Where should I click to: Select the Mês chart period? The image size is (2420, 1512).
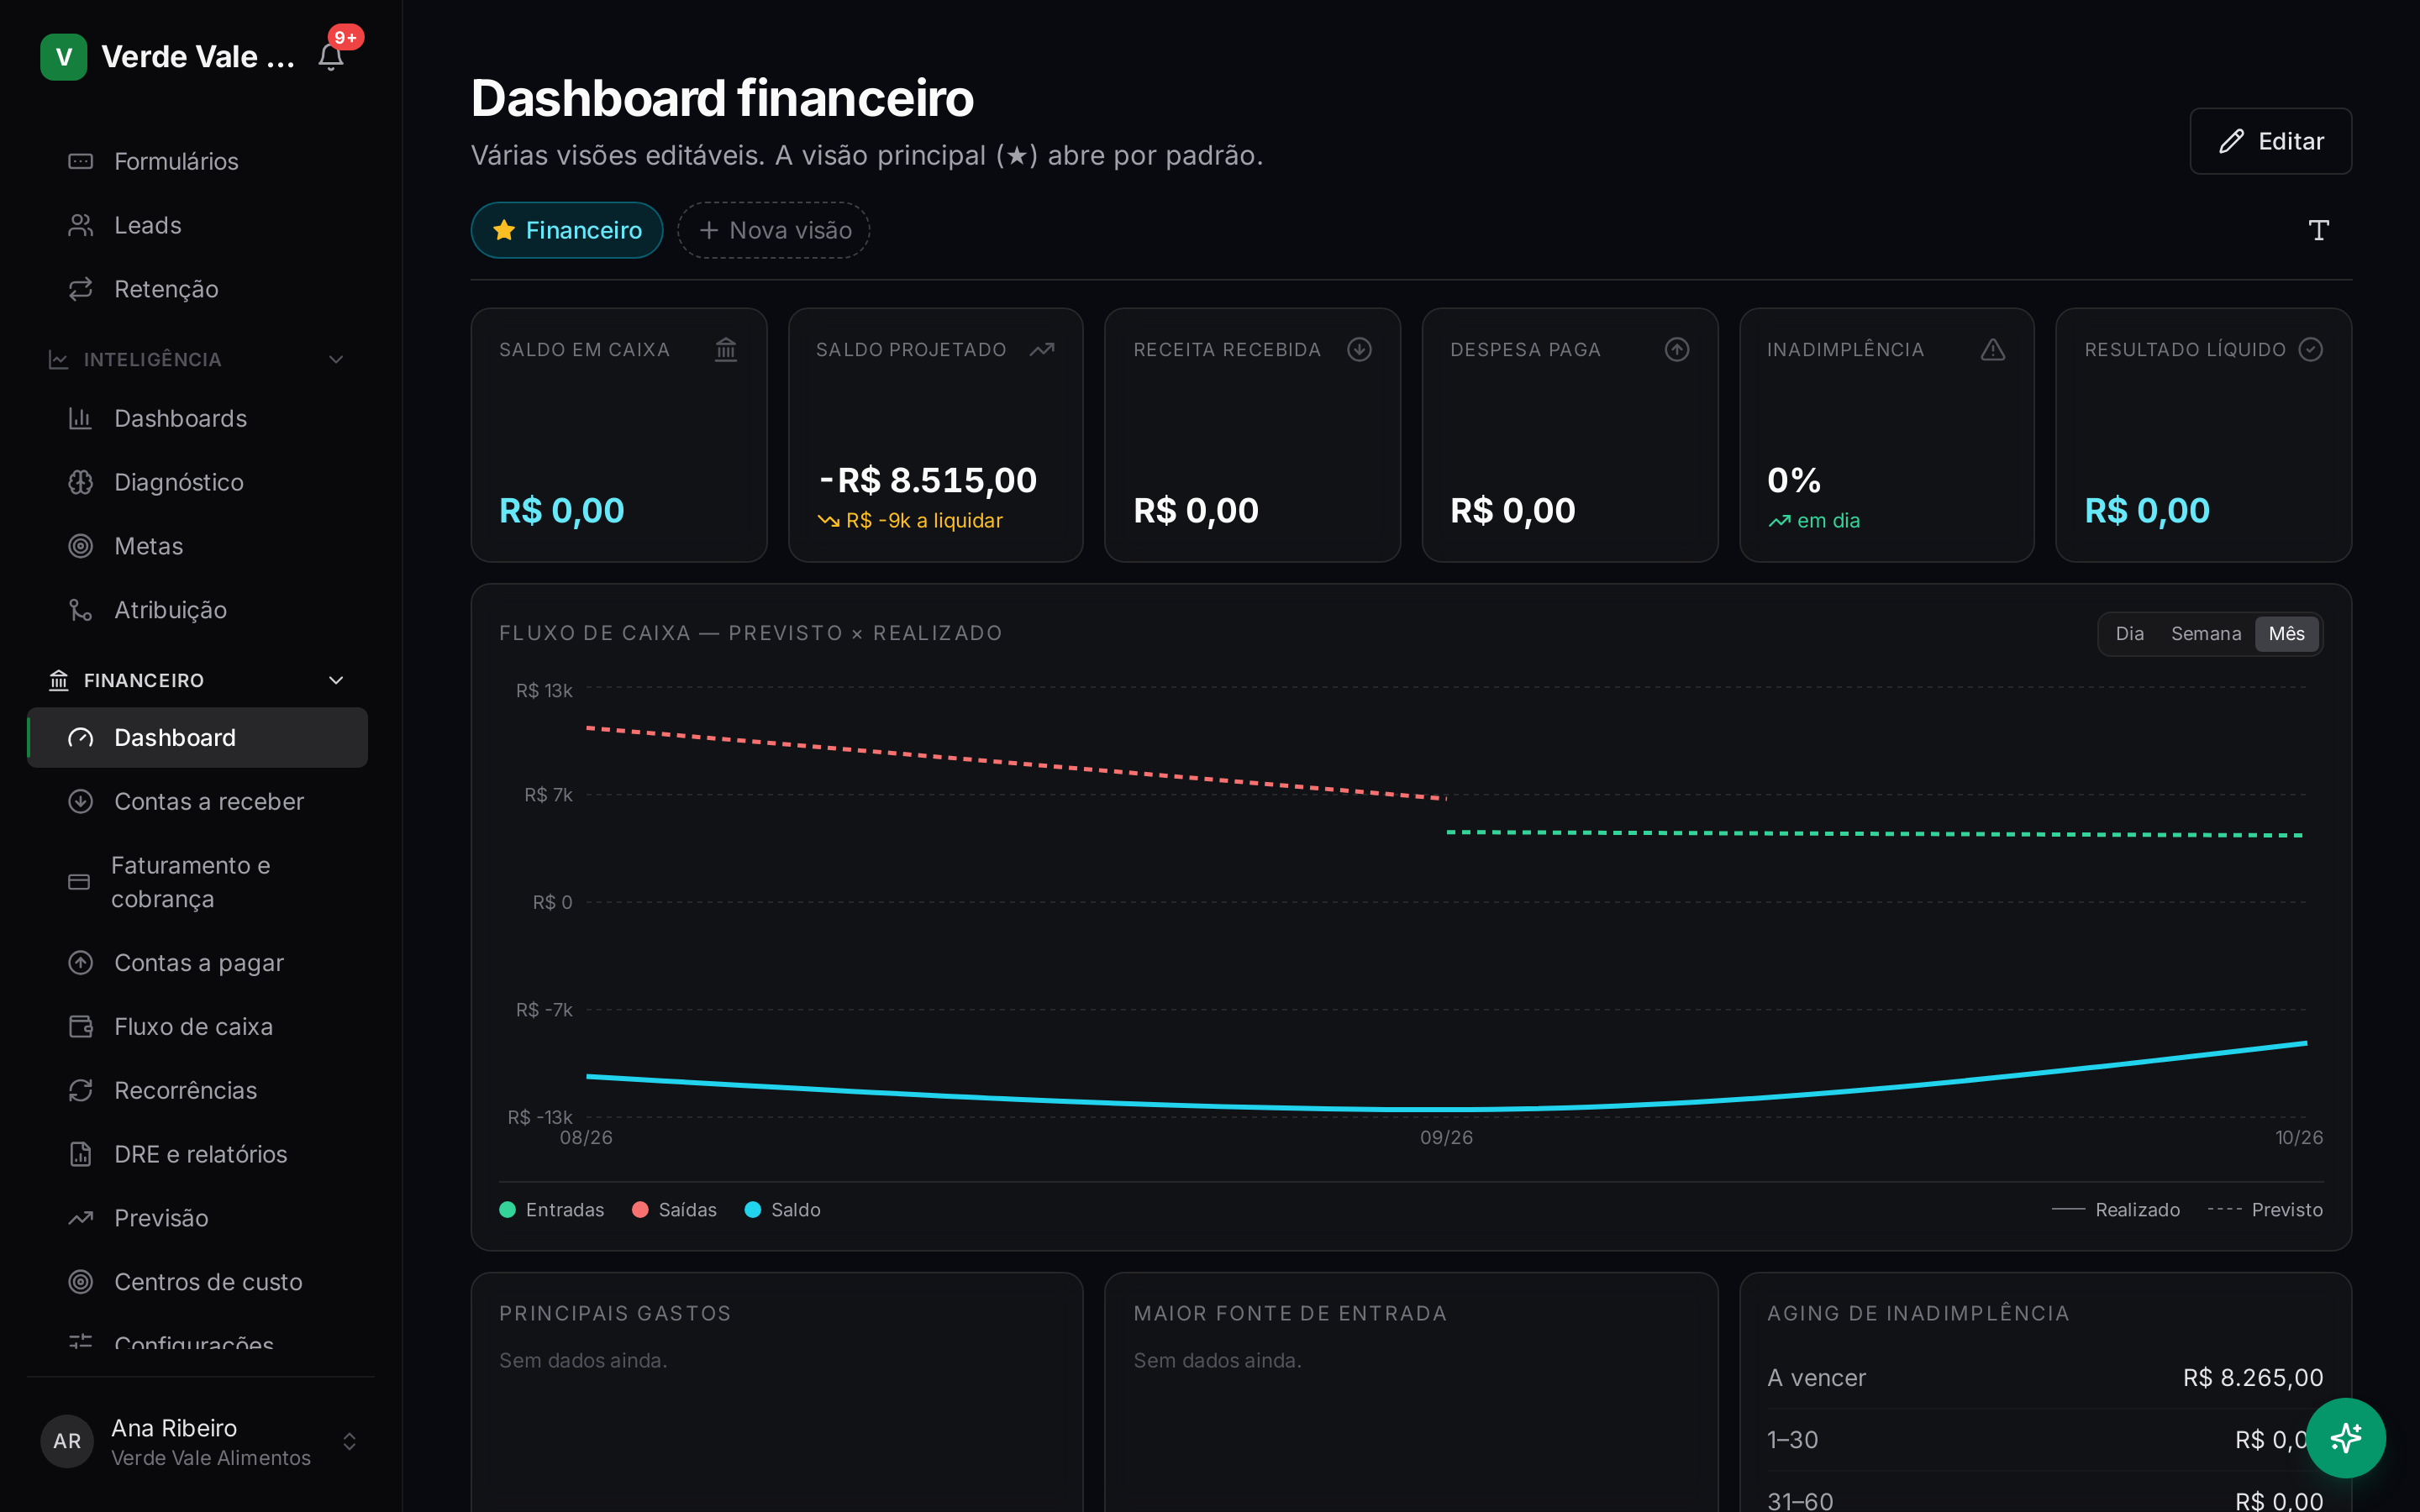tap(2286, 633)
